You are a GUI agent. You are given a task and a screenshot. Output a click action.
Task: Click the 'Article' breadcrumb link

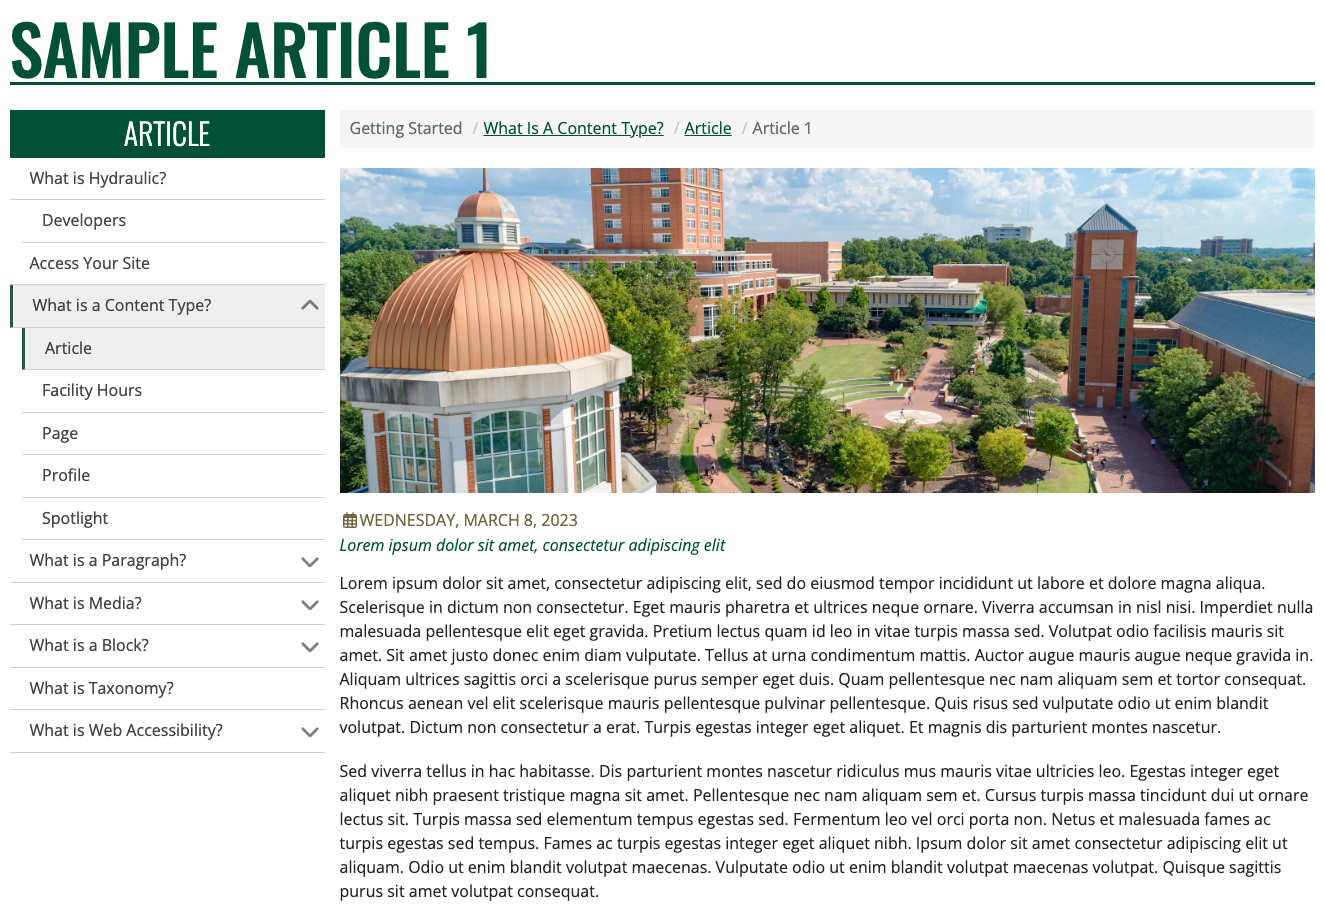pyautogui.click(x=707, y=128)
